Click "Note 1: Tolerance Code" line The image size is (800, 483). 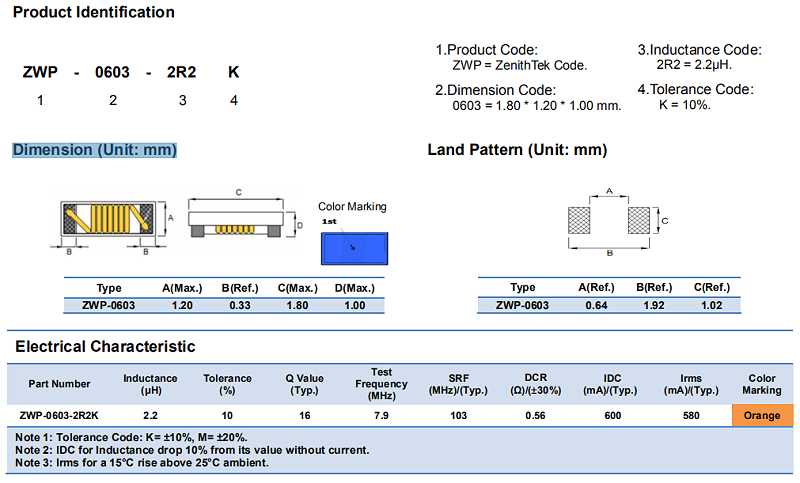click(131, 438)
